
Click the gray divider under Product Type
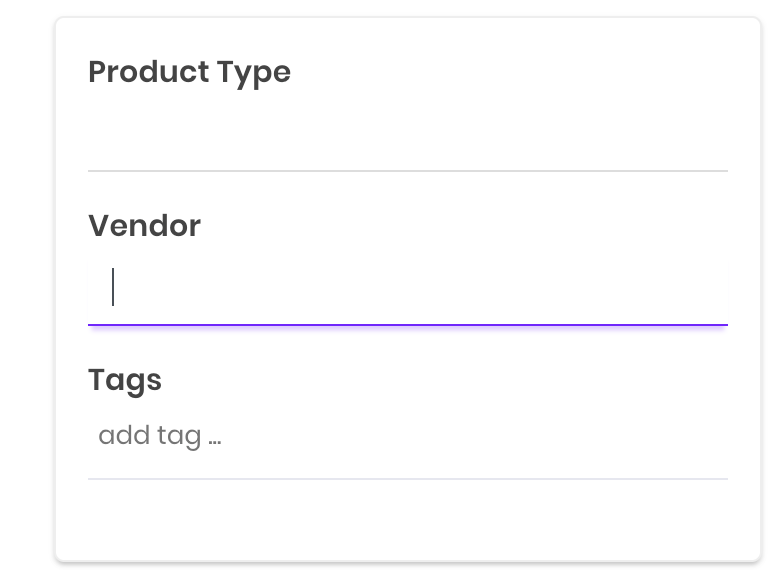[407, 171]
